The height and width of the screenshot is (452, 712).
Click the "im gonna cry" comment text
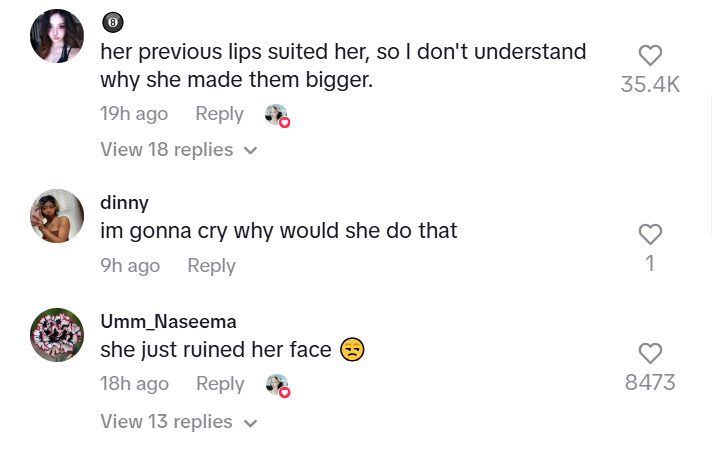click(x=278, y=231)
